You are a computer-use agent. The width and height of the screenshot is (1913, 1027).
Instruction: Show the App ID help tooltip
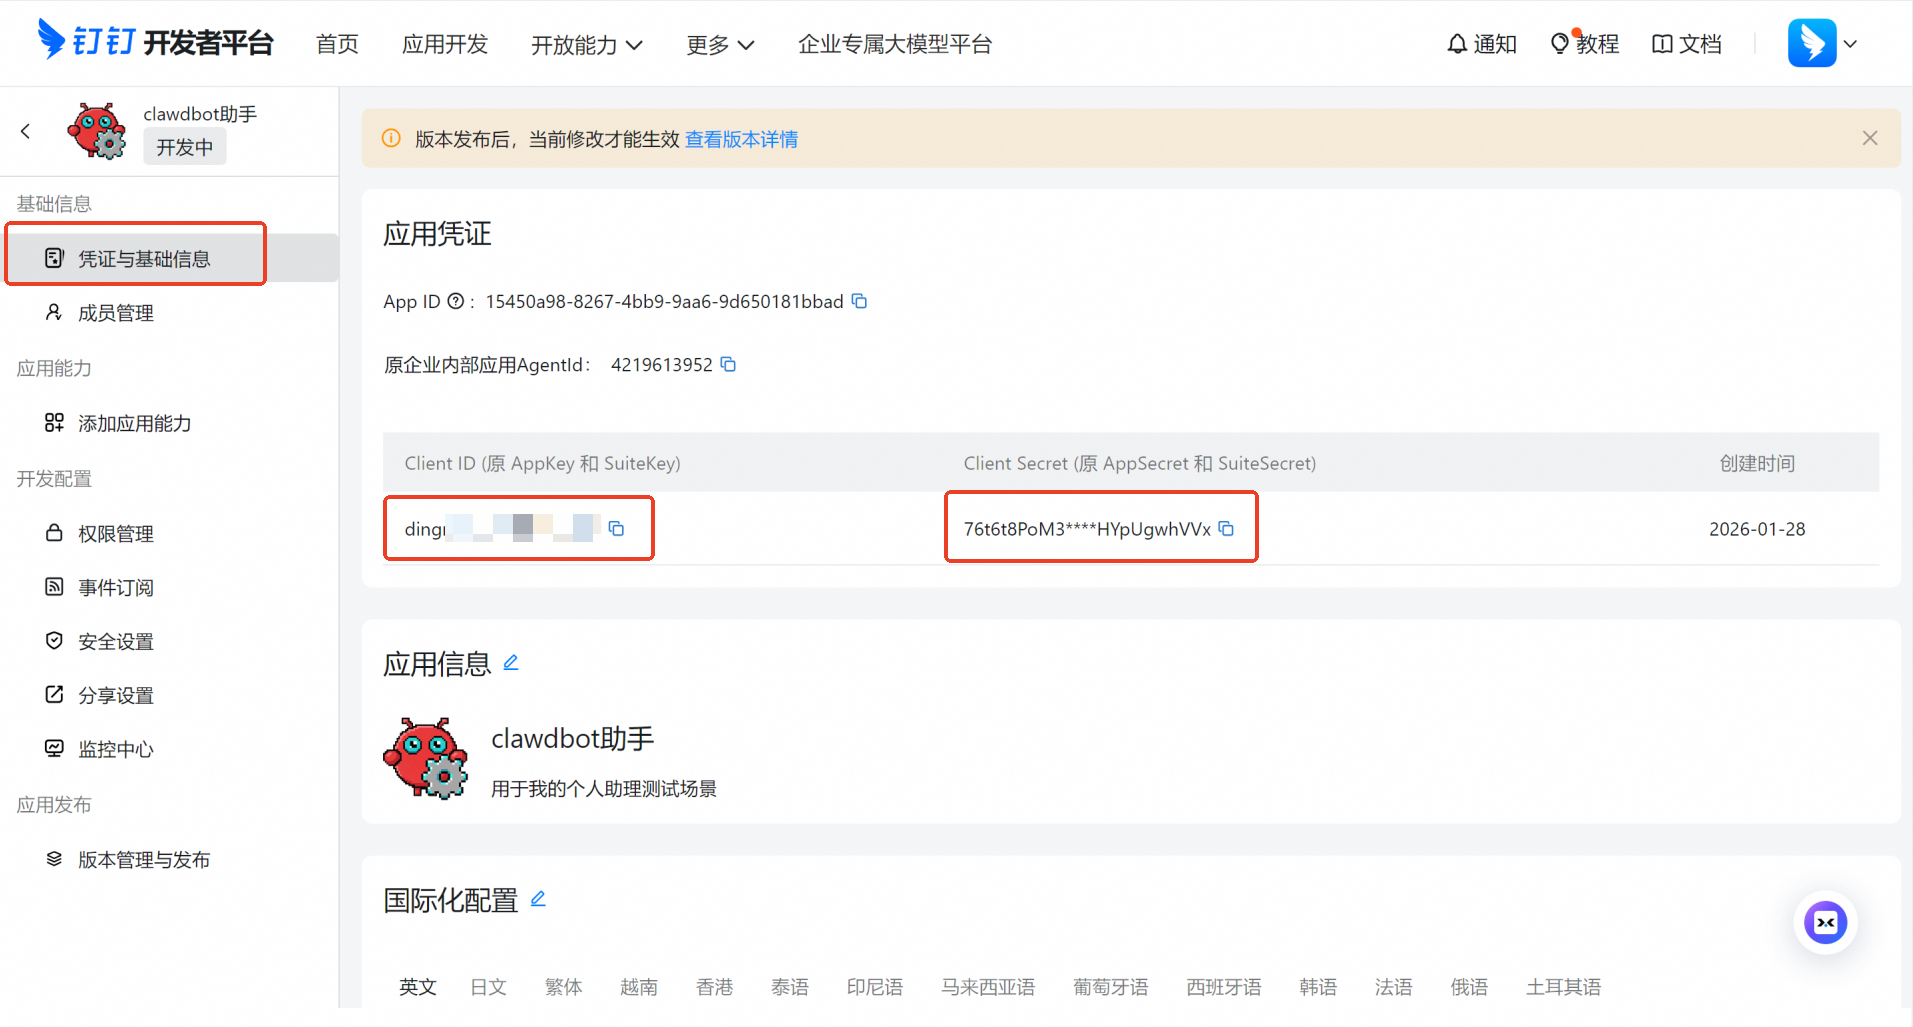(455, 301)
